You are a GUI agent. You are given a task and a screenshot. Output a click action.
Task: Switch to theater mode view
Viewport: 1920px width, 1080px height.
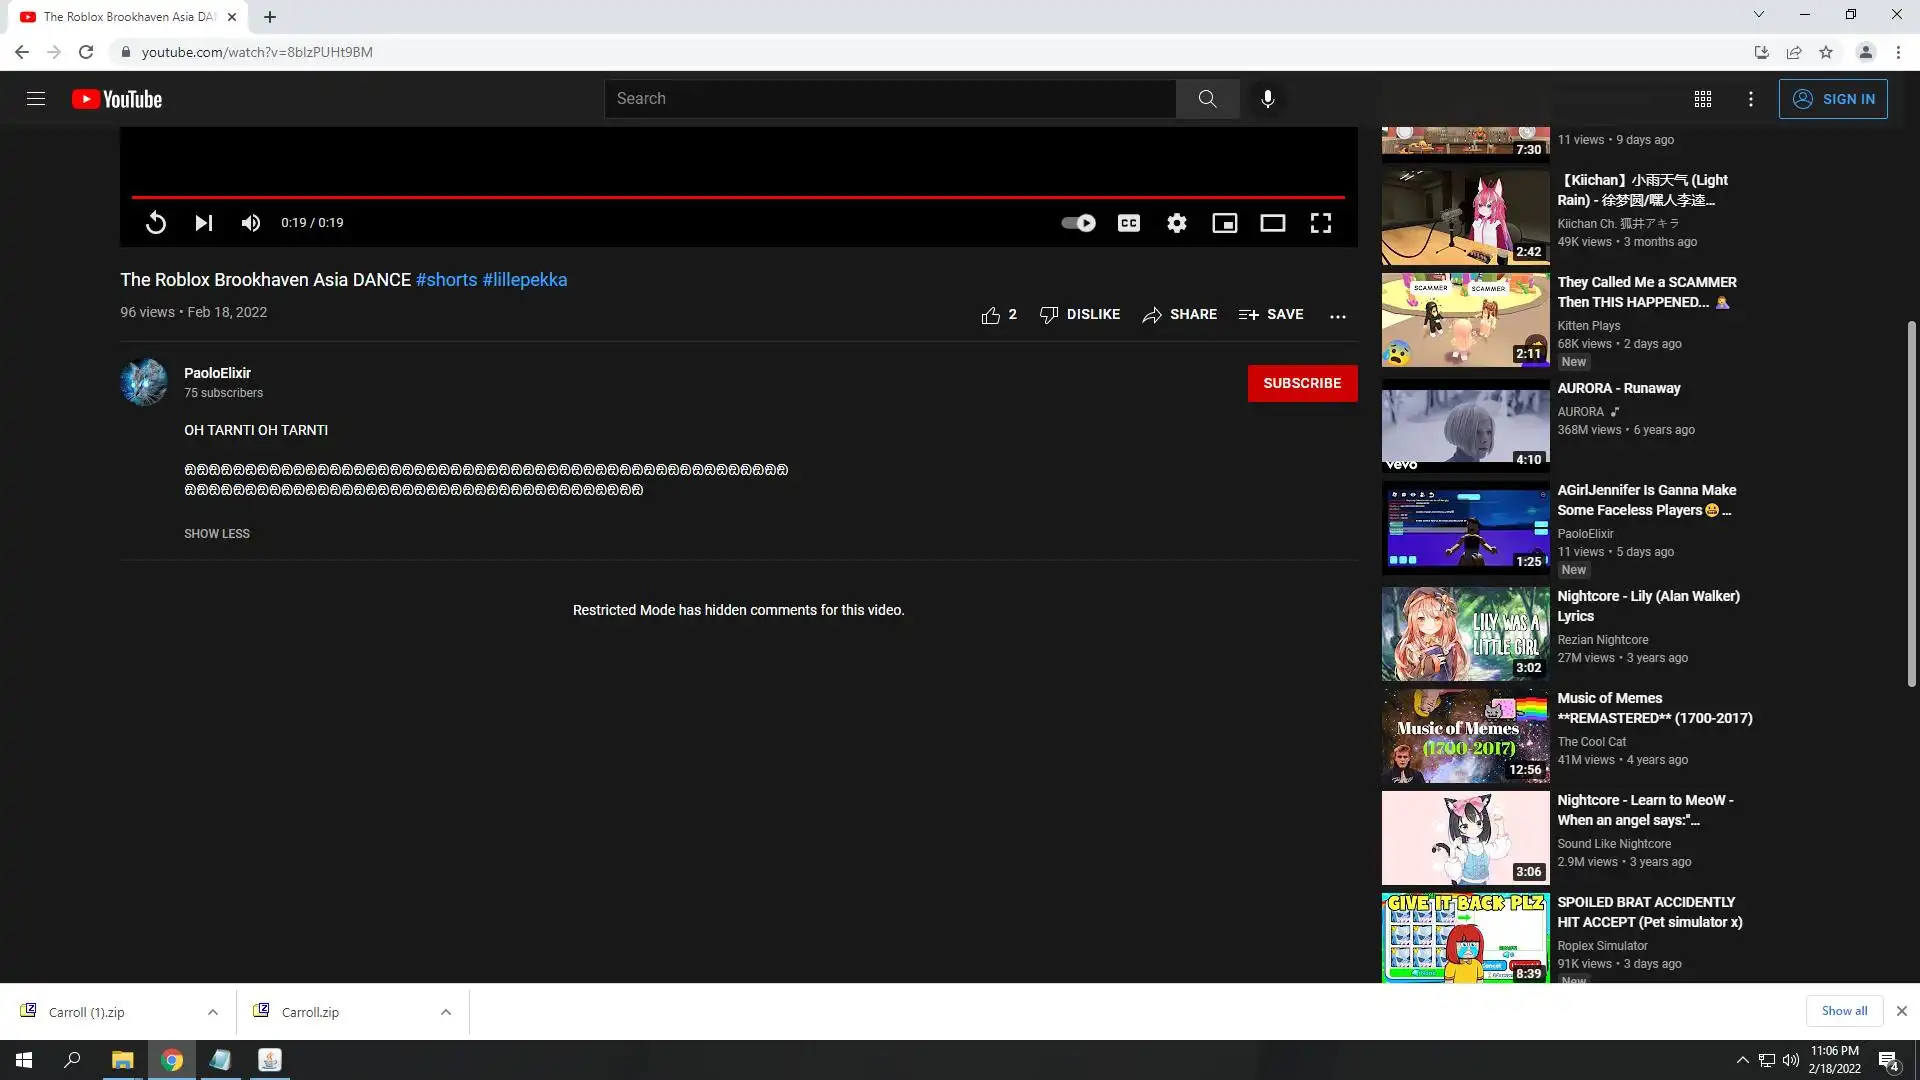1272,223
